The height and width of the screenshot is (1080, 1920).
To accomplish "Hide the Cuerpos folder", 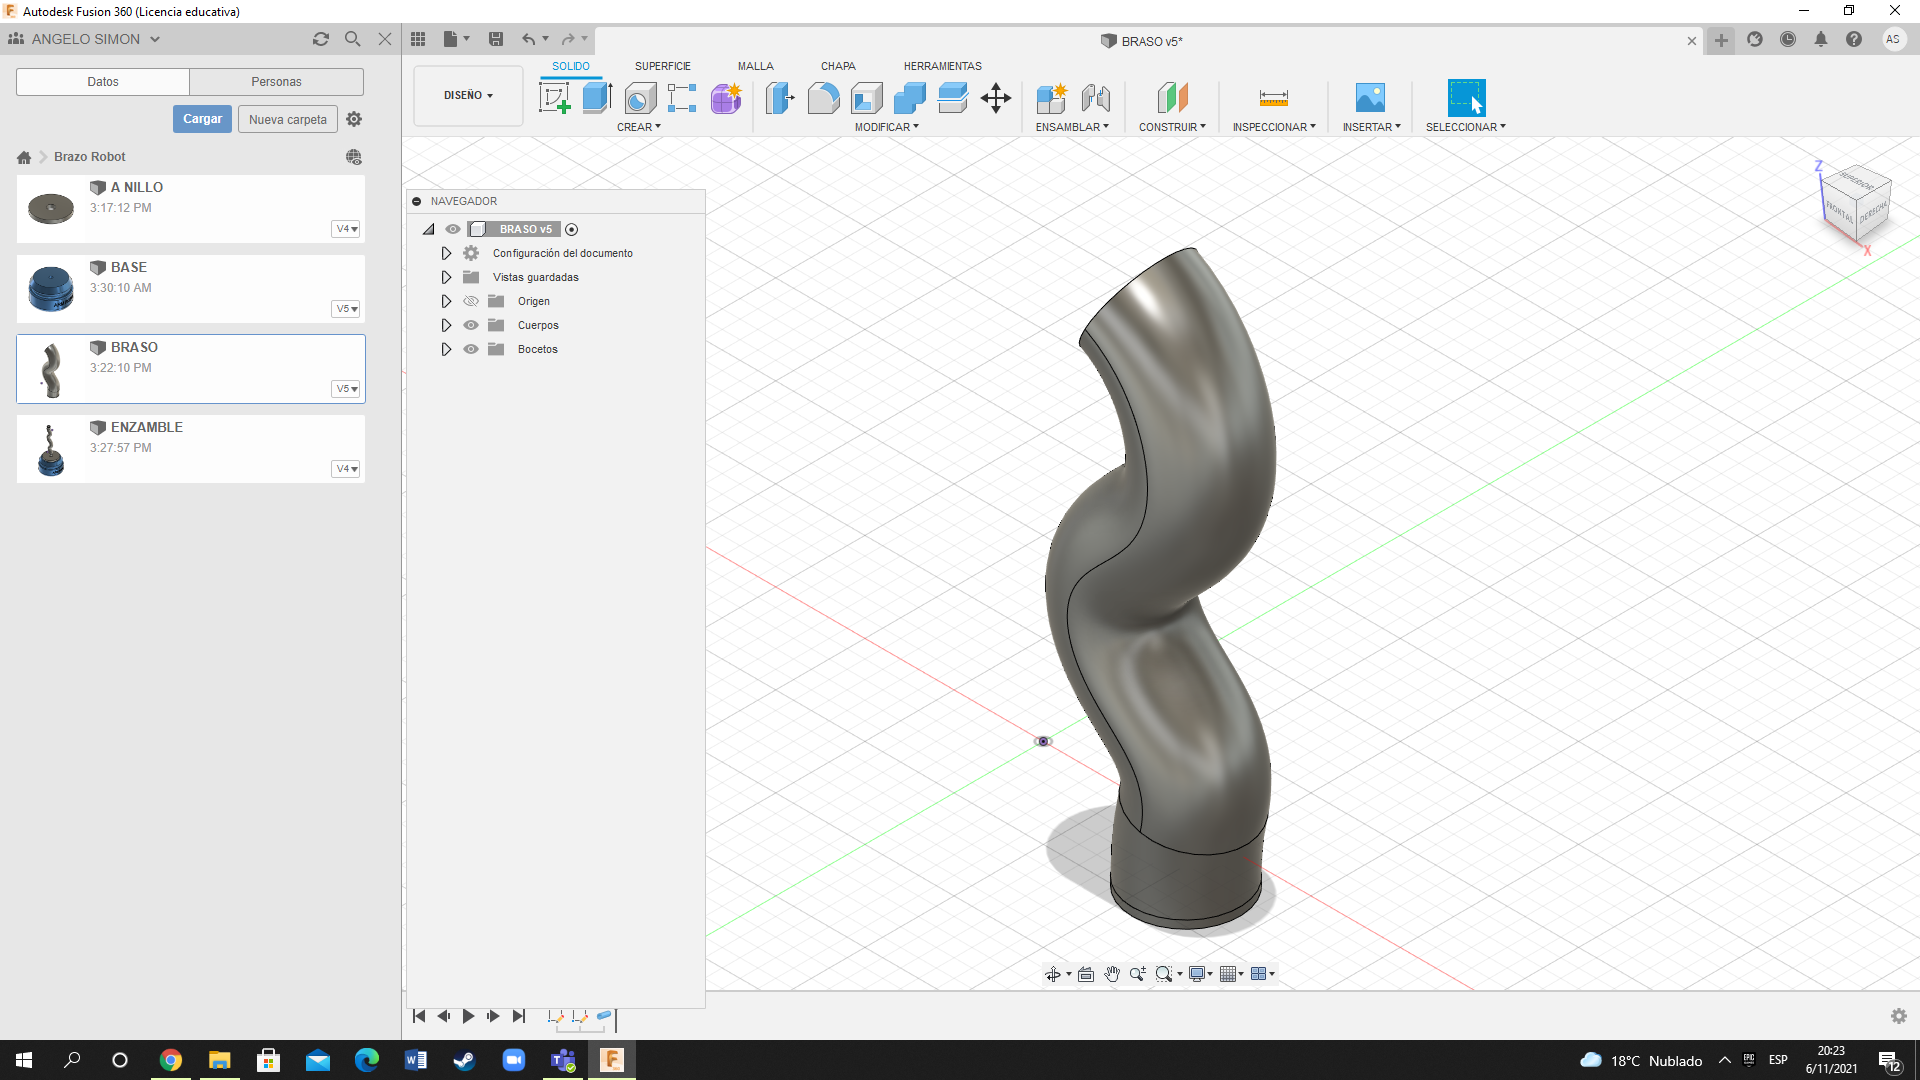I will (471, 325).
